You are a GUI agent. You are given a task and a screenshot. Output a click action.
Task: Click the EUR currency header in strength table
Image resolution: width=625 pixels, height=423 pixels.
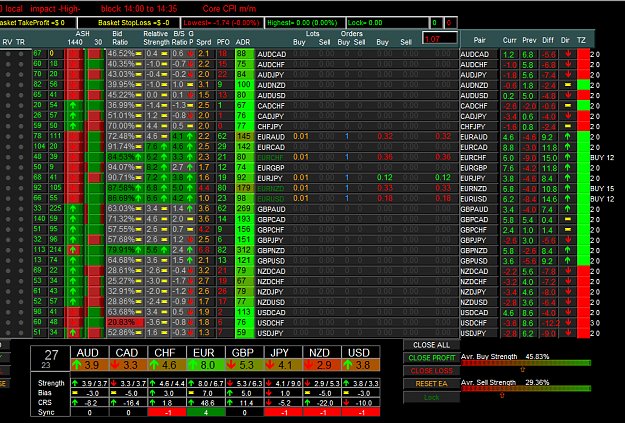tap(206, 352)
